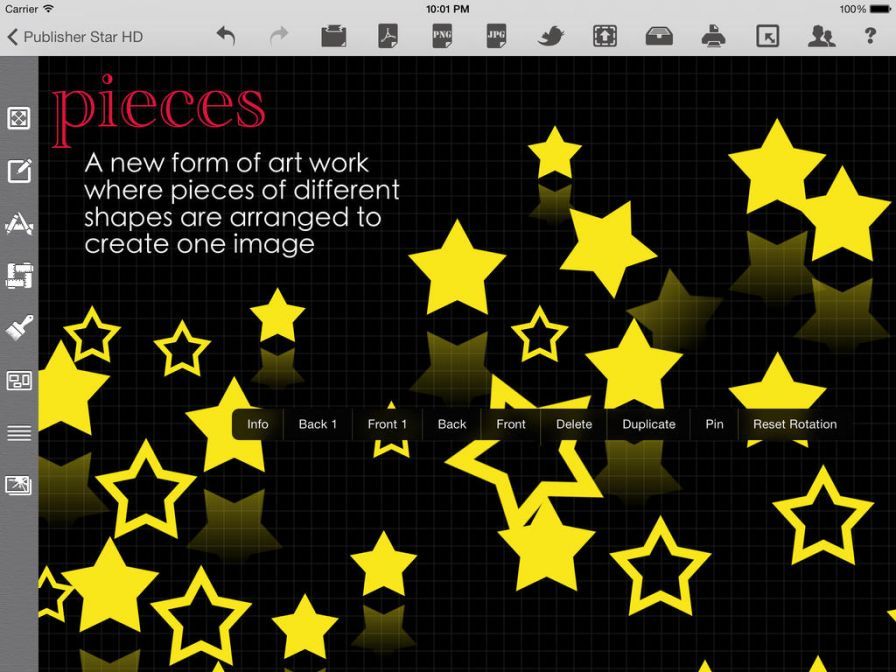Select Duplicate in the context menu
This screenshot has height=672, width=896.
648,424
